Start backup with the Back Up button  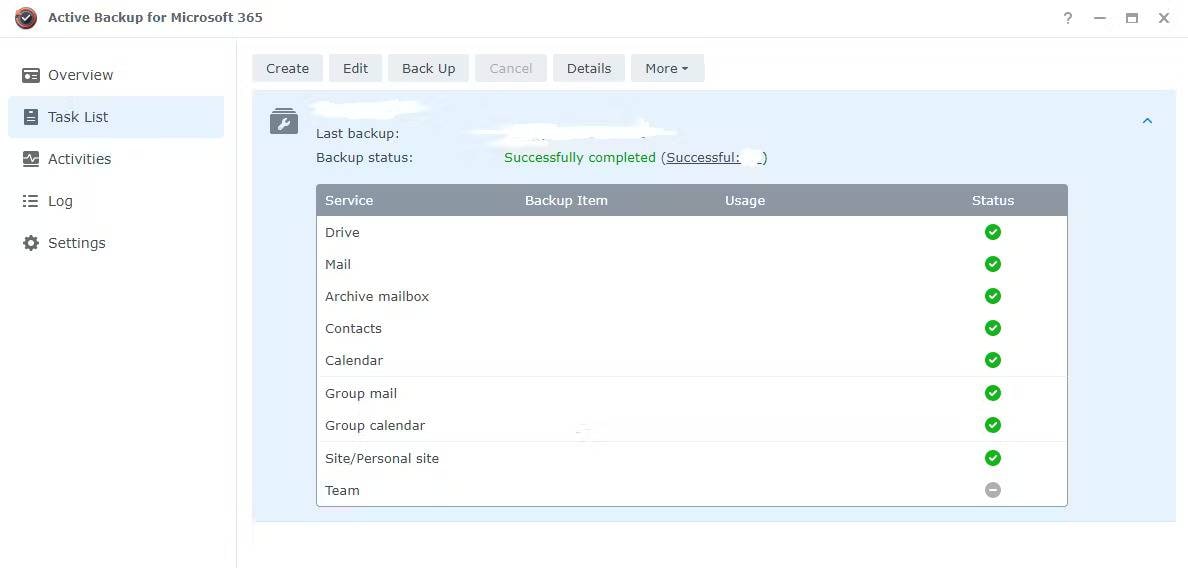click(428, 68)
